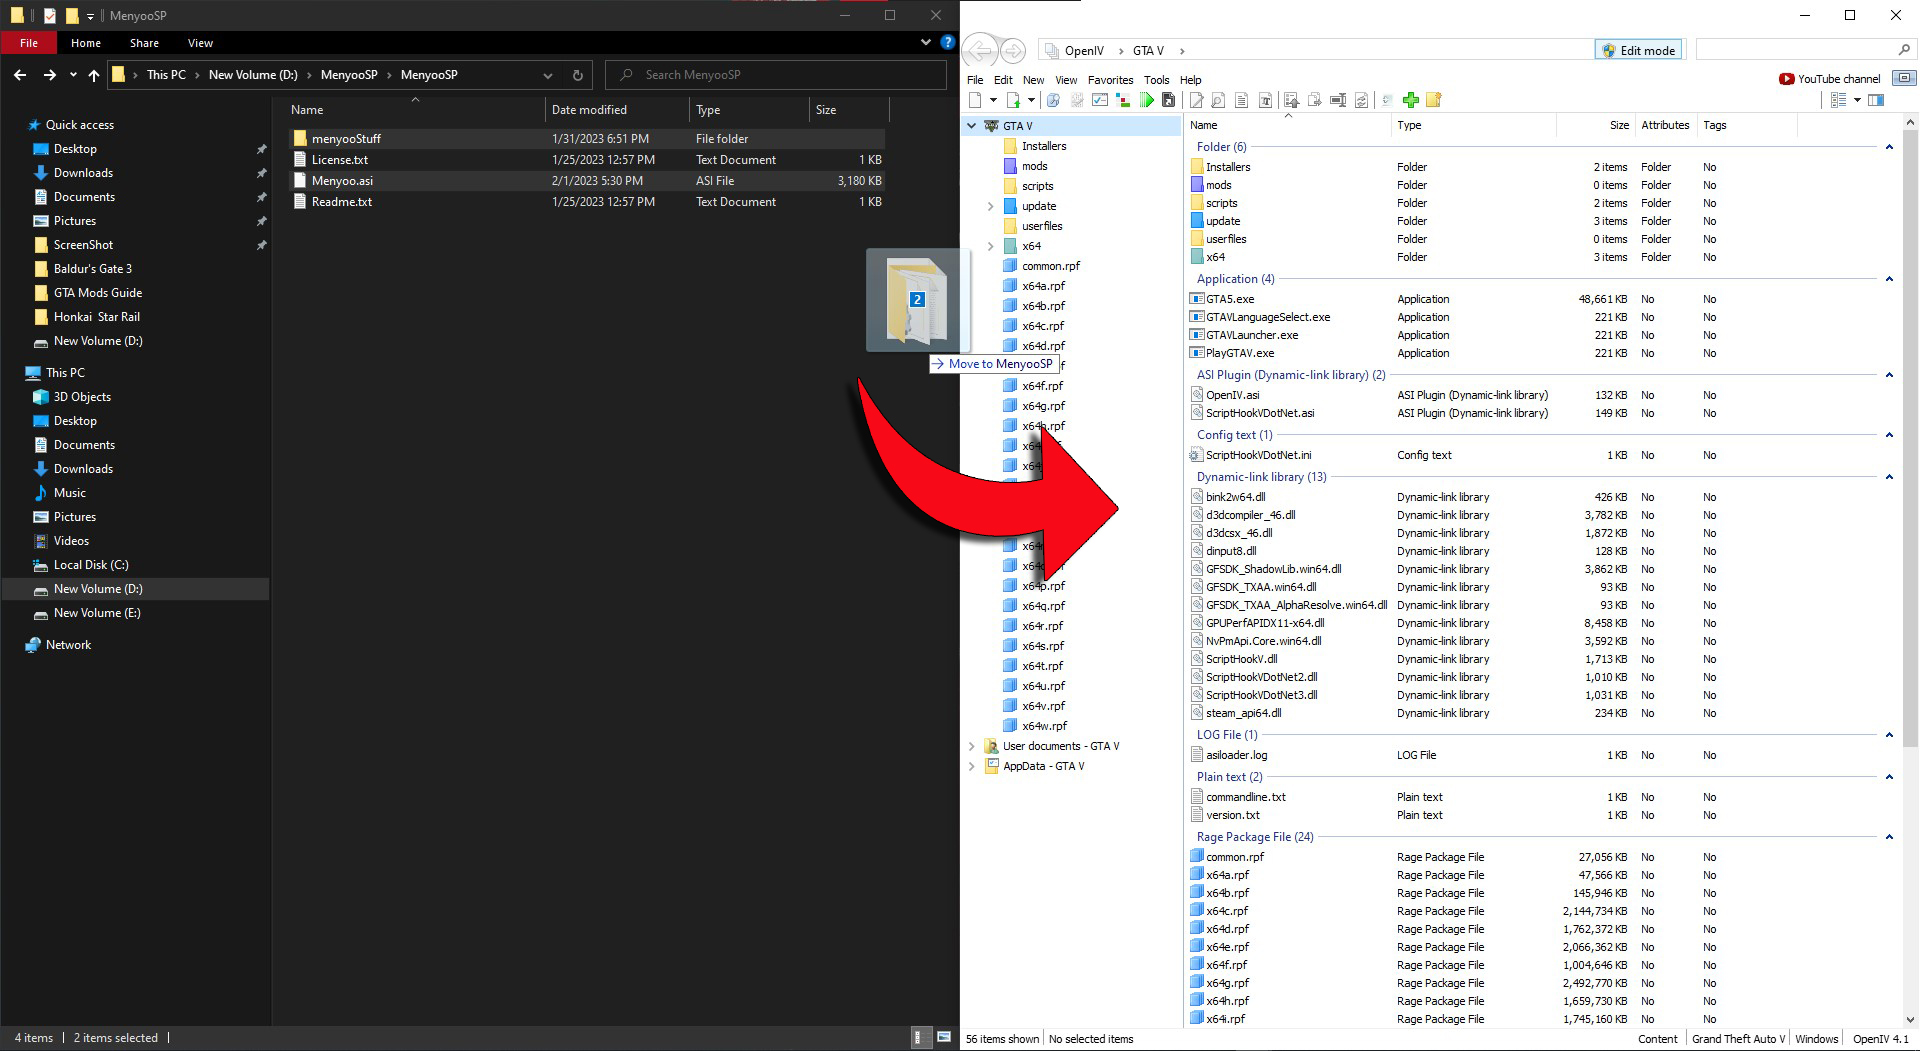Screen dimensions: 1920x1051
Task: Expand User documents - GTA V node
Action: tap(971, 746)
